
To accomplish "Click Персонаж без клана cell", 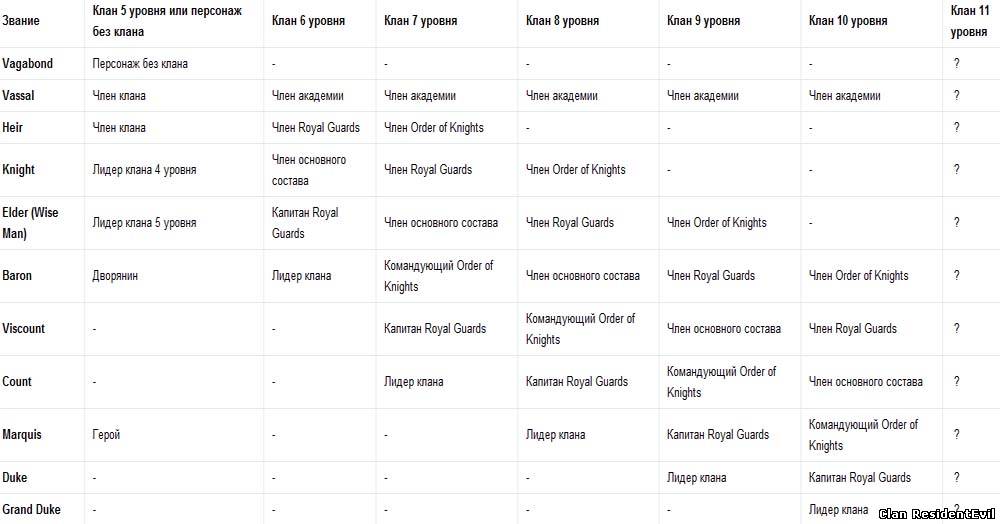I will click(x=140, y=63).
